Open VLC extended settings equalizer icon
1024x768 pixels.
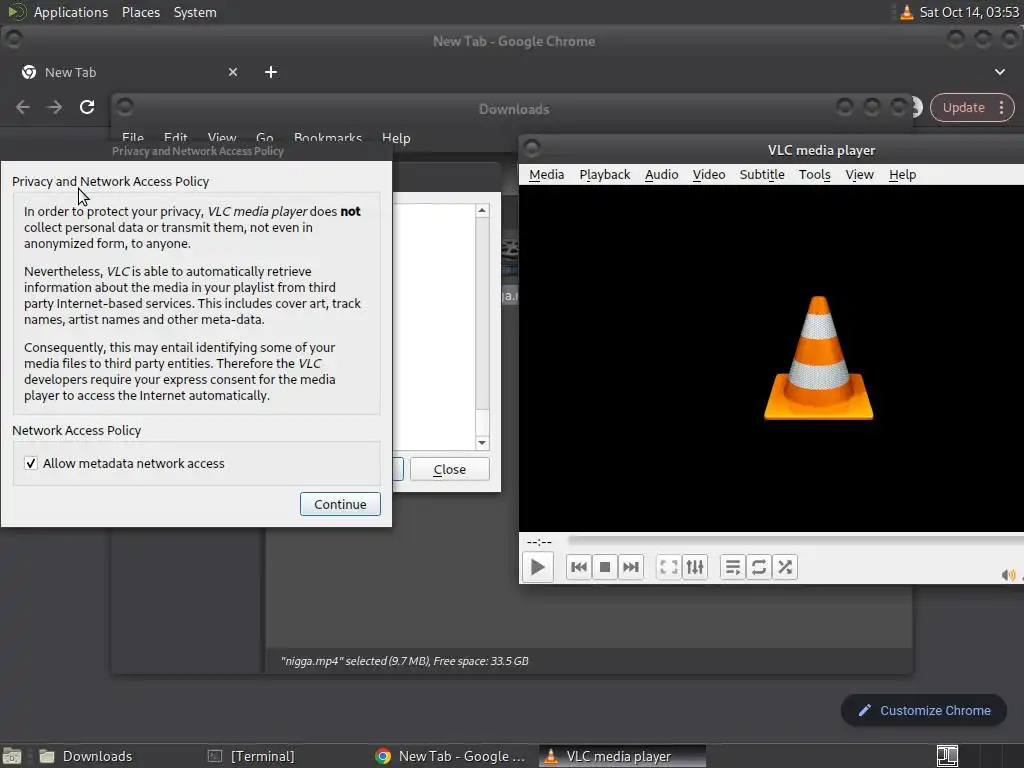point(695,567)
